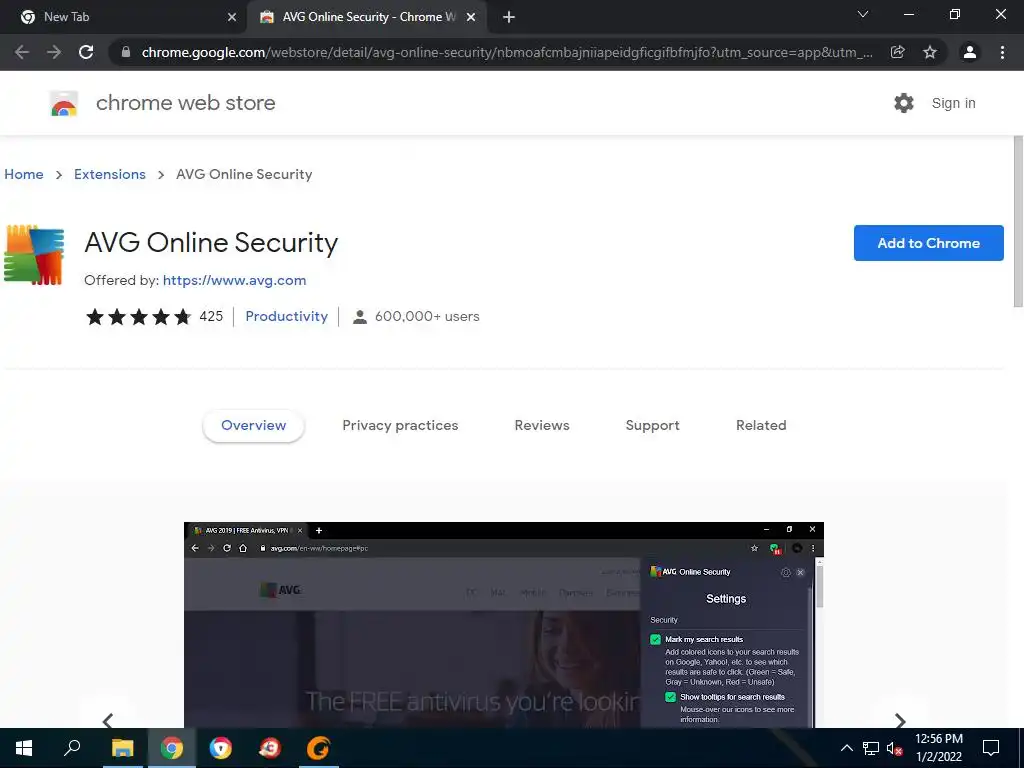Open Web Store settings gear
The image size is (1024, 768).
904,103
